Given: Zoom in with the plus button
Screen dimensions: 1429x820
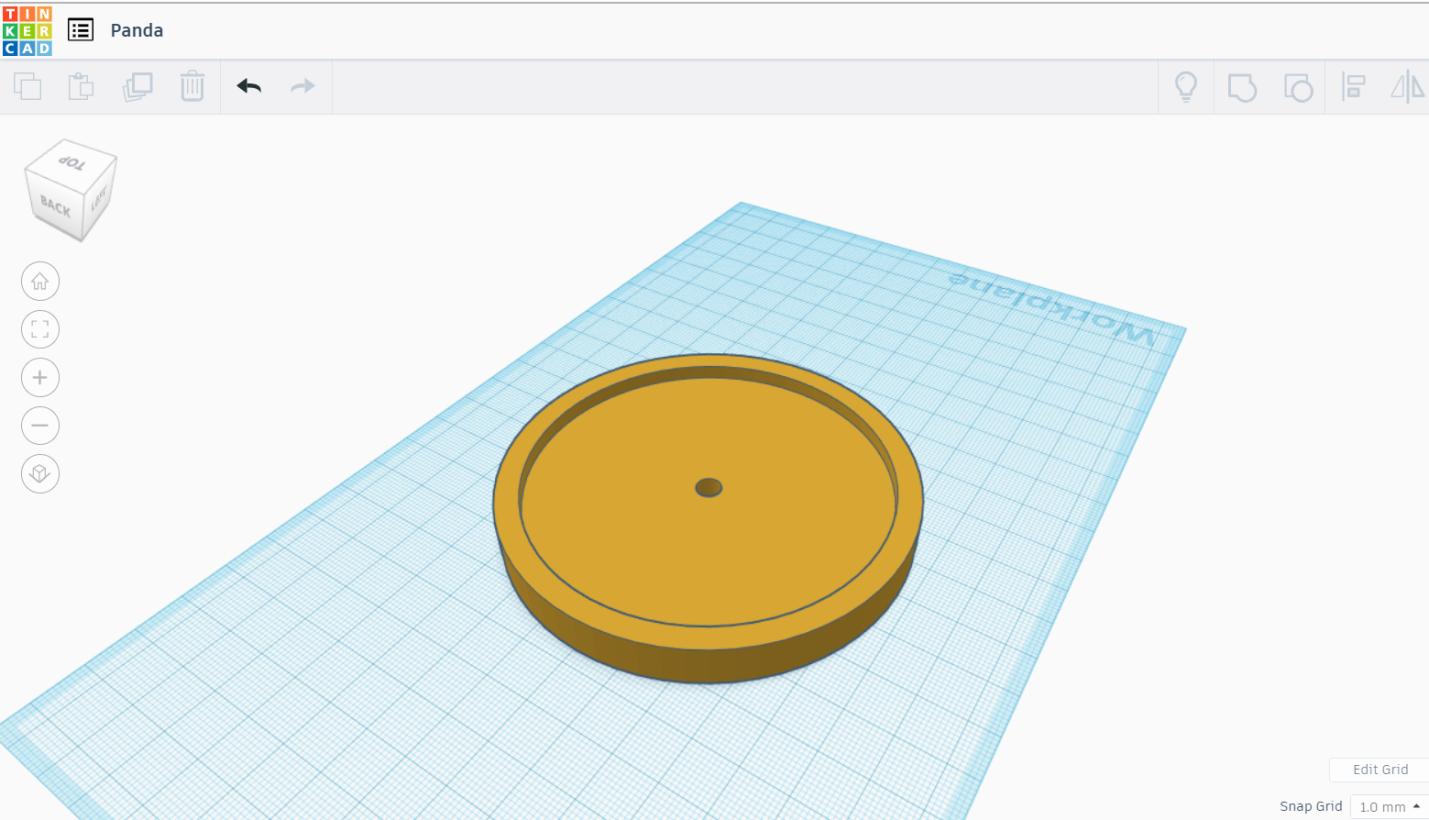Looking at the screenshot, I should tap(40, 377).
